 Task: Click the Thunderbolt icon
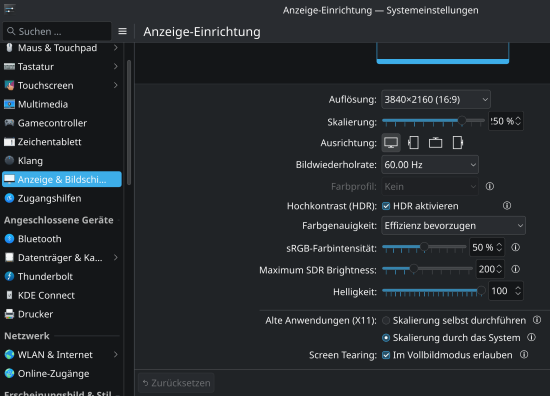[x=9, y=276]
